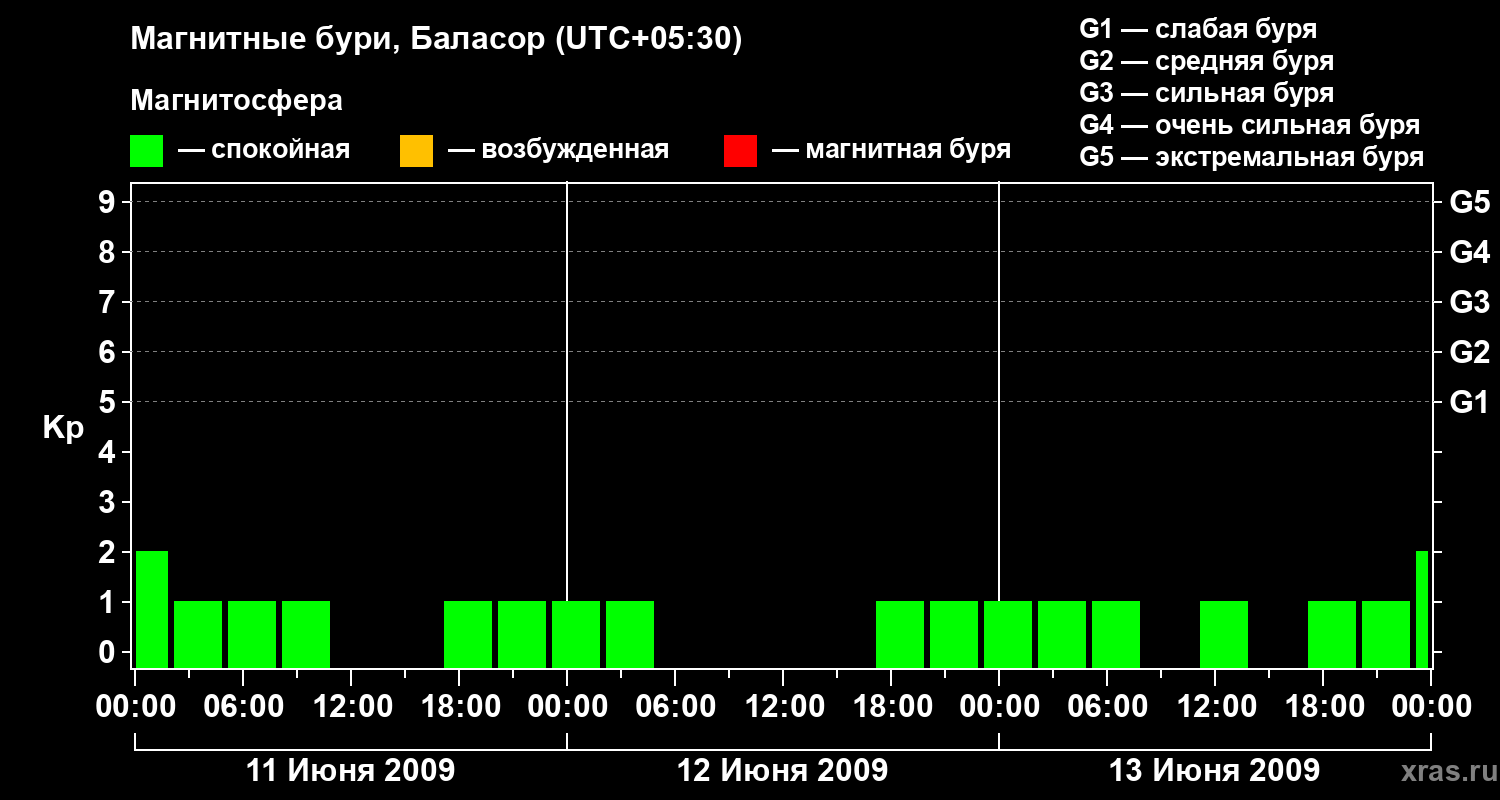Select the first Kp 2 bar on 11 June
The width and height of the screenshot is (1500, 800).
[152, 609]
